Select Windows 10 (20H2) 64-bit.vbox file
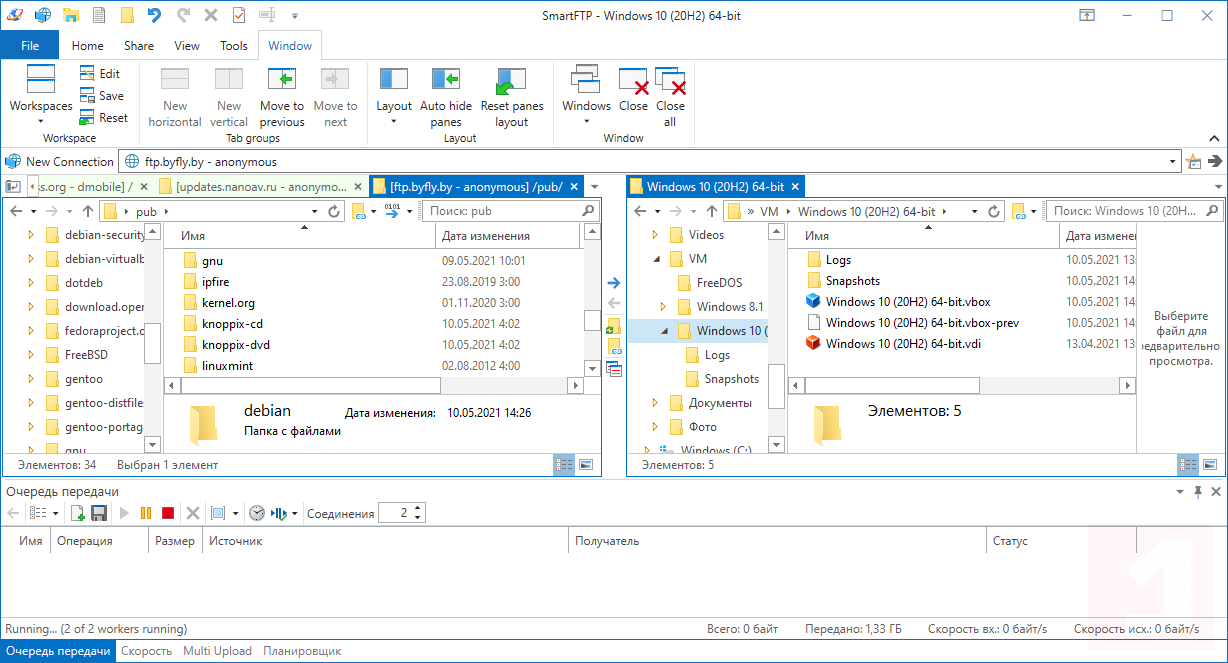 click(907, 301)
